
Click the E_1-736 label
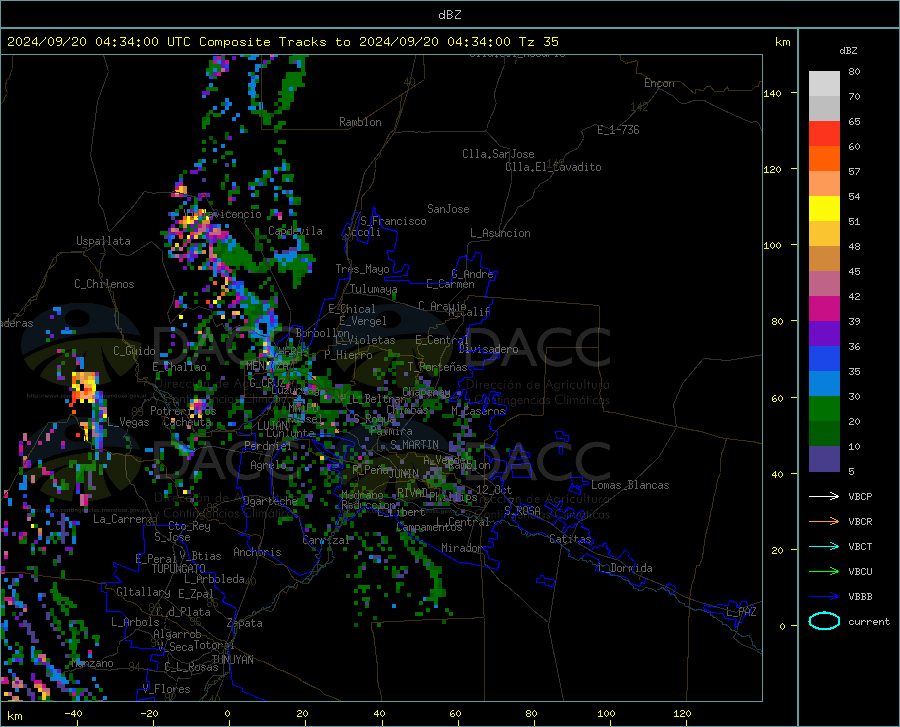[618, 130]
